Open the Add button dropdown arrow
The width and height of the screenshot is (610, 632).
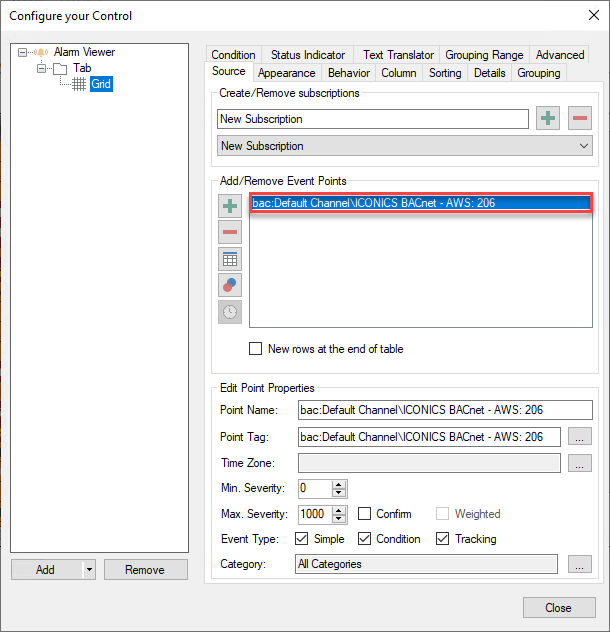[89, 570]
